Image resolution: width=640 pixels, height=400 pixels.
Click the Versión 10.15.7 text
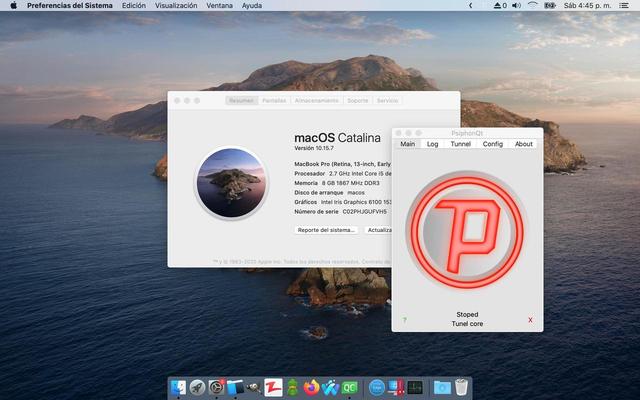(x=314, y=148)
